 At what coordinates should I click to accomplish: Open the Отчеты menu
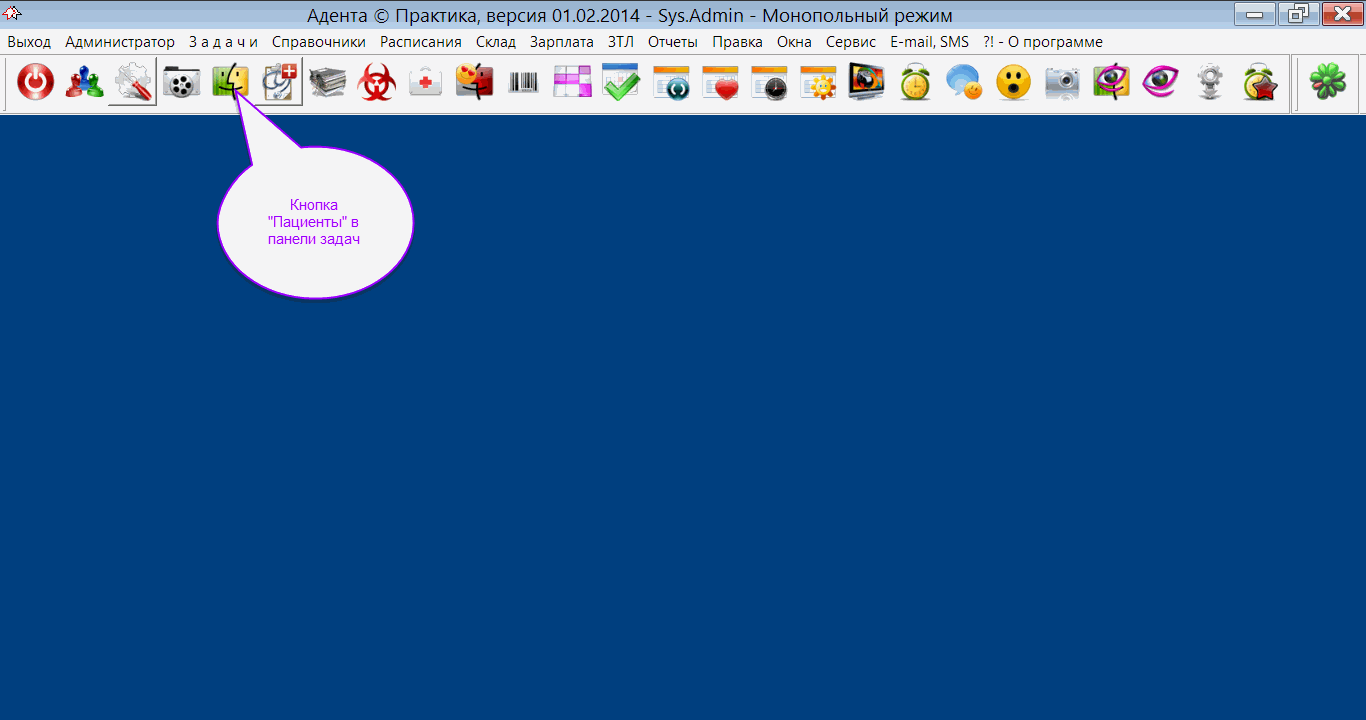tap(672, 42)
